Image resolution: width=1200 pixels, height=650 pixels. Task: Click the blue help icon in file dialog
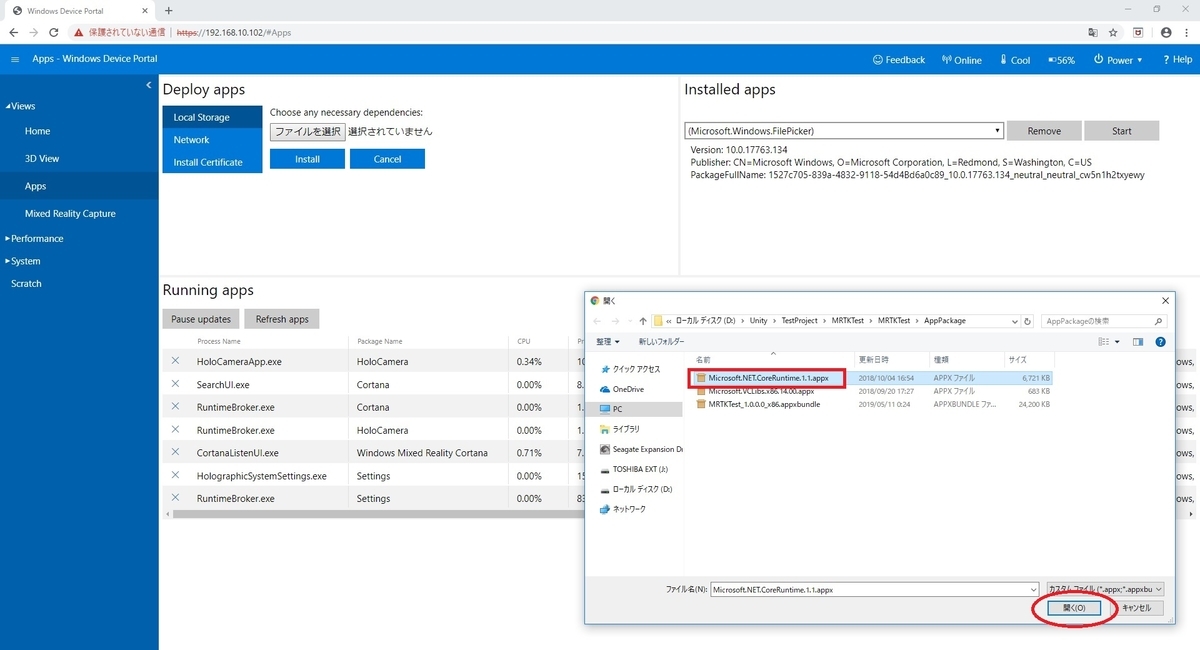click(x=1160, y=342)
